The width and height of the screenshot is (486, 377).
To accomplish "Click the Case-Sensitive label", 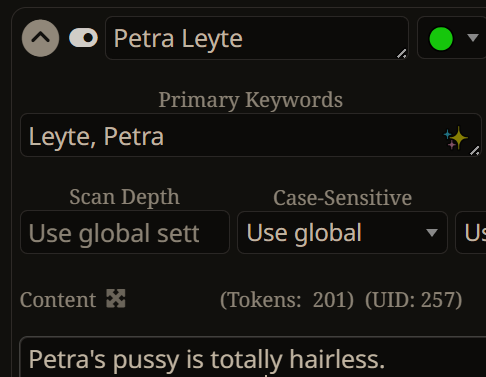I will (342, 198).
